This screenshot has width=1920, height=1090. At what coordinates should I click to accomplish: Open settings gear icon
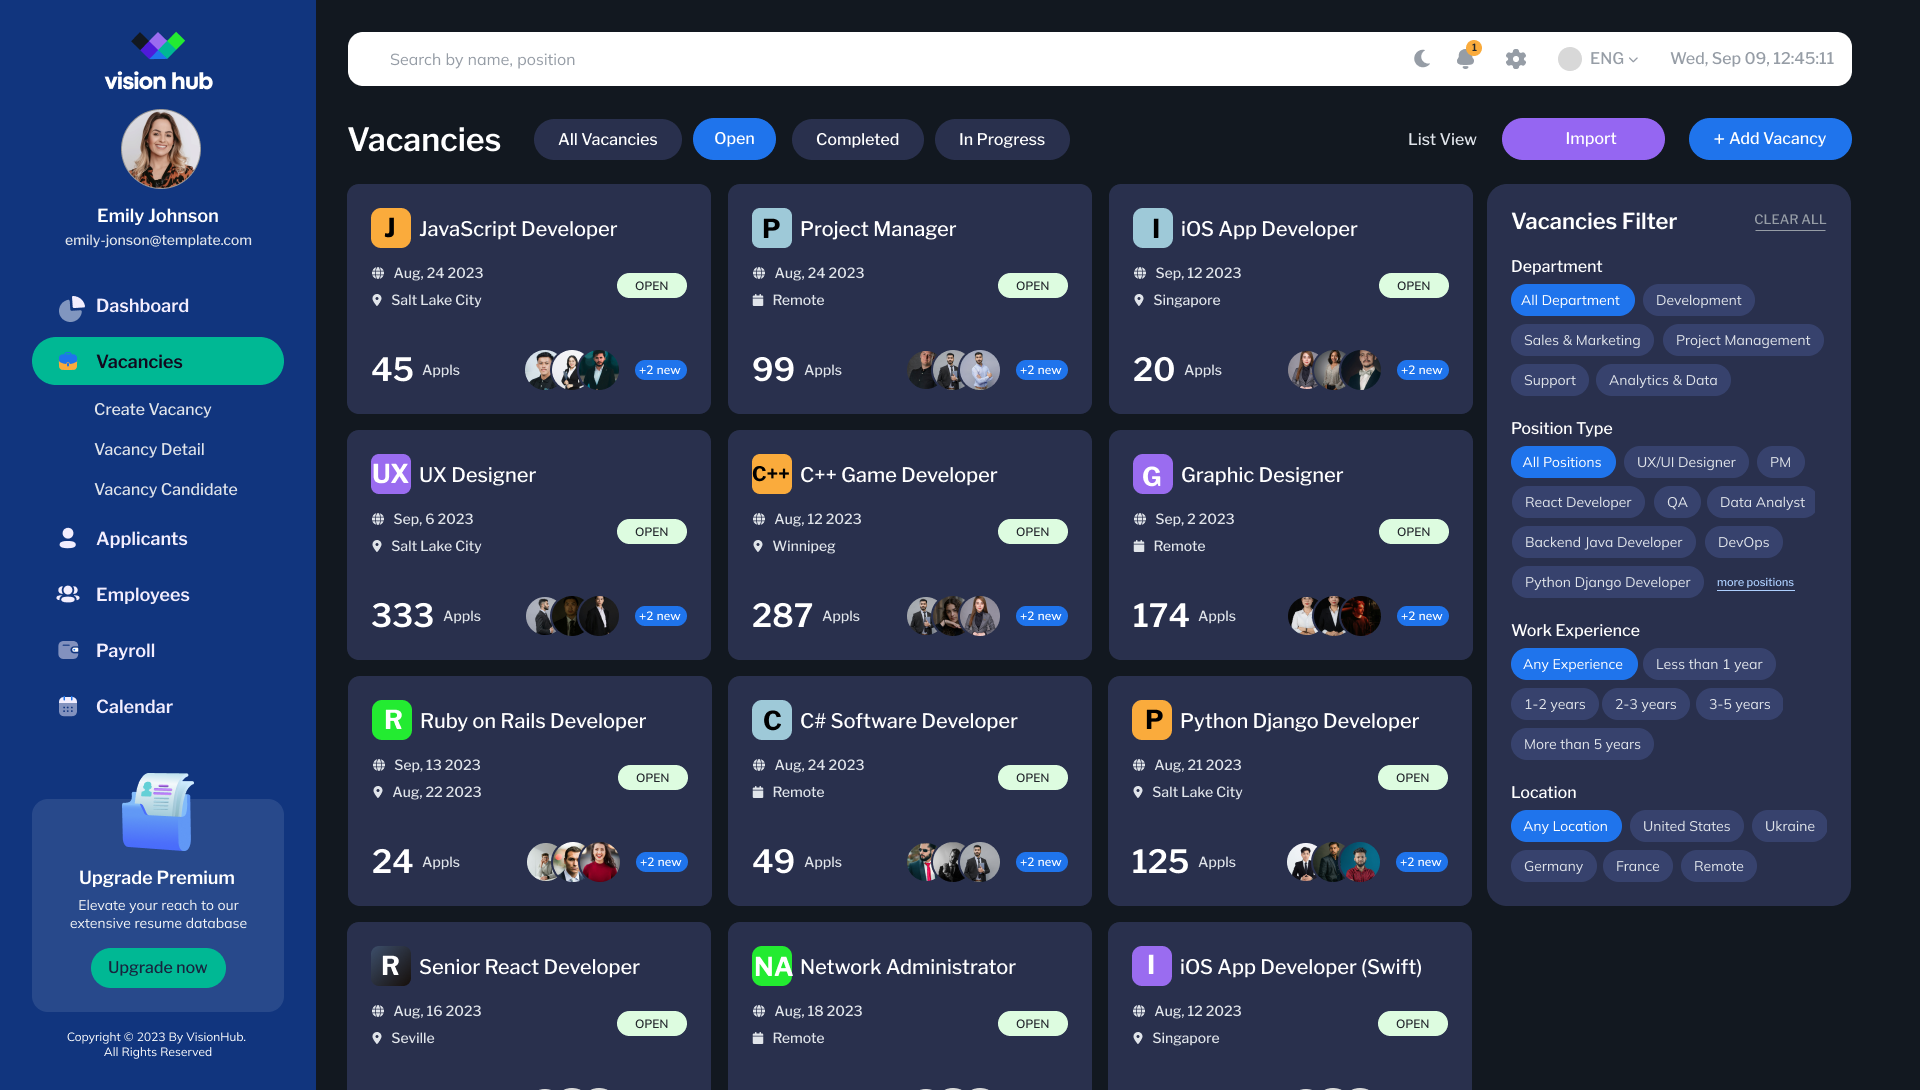click(x=1516, y=59)
